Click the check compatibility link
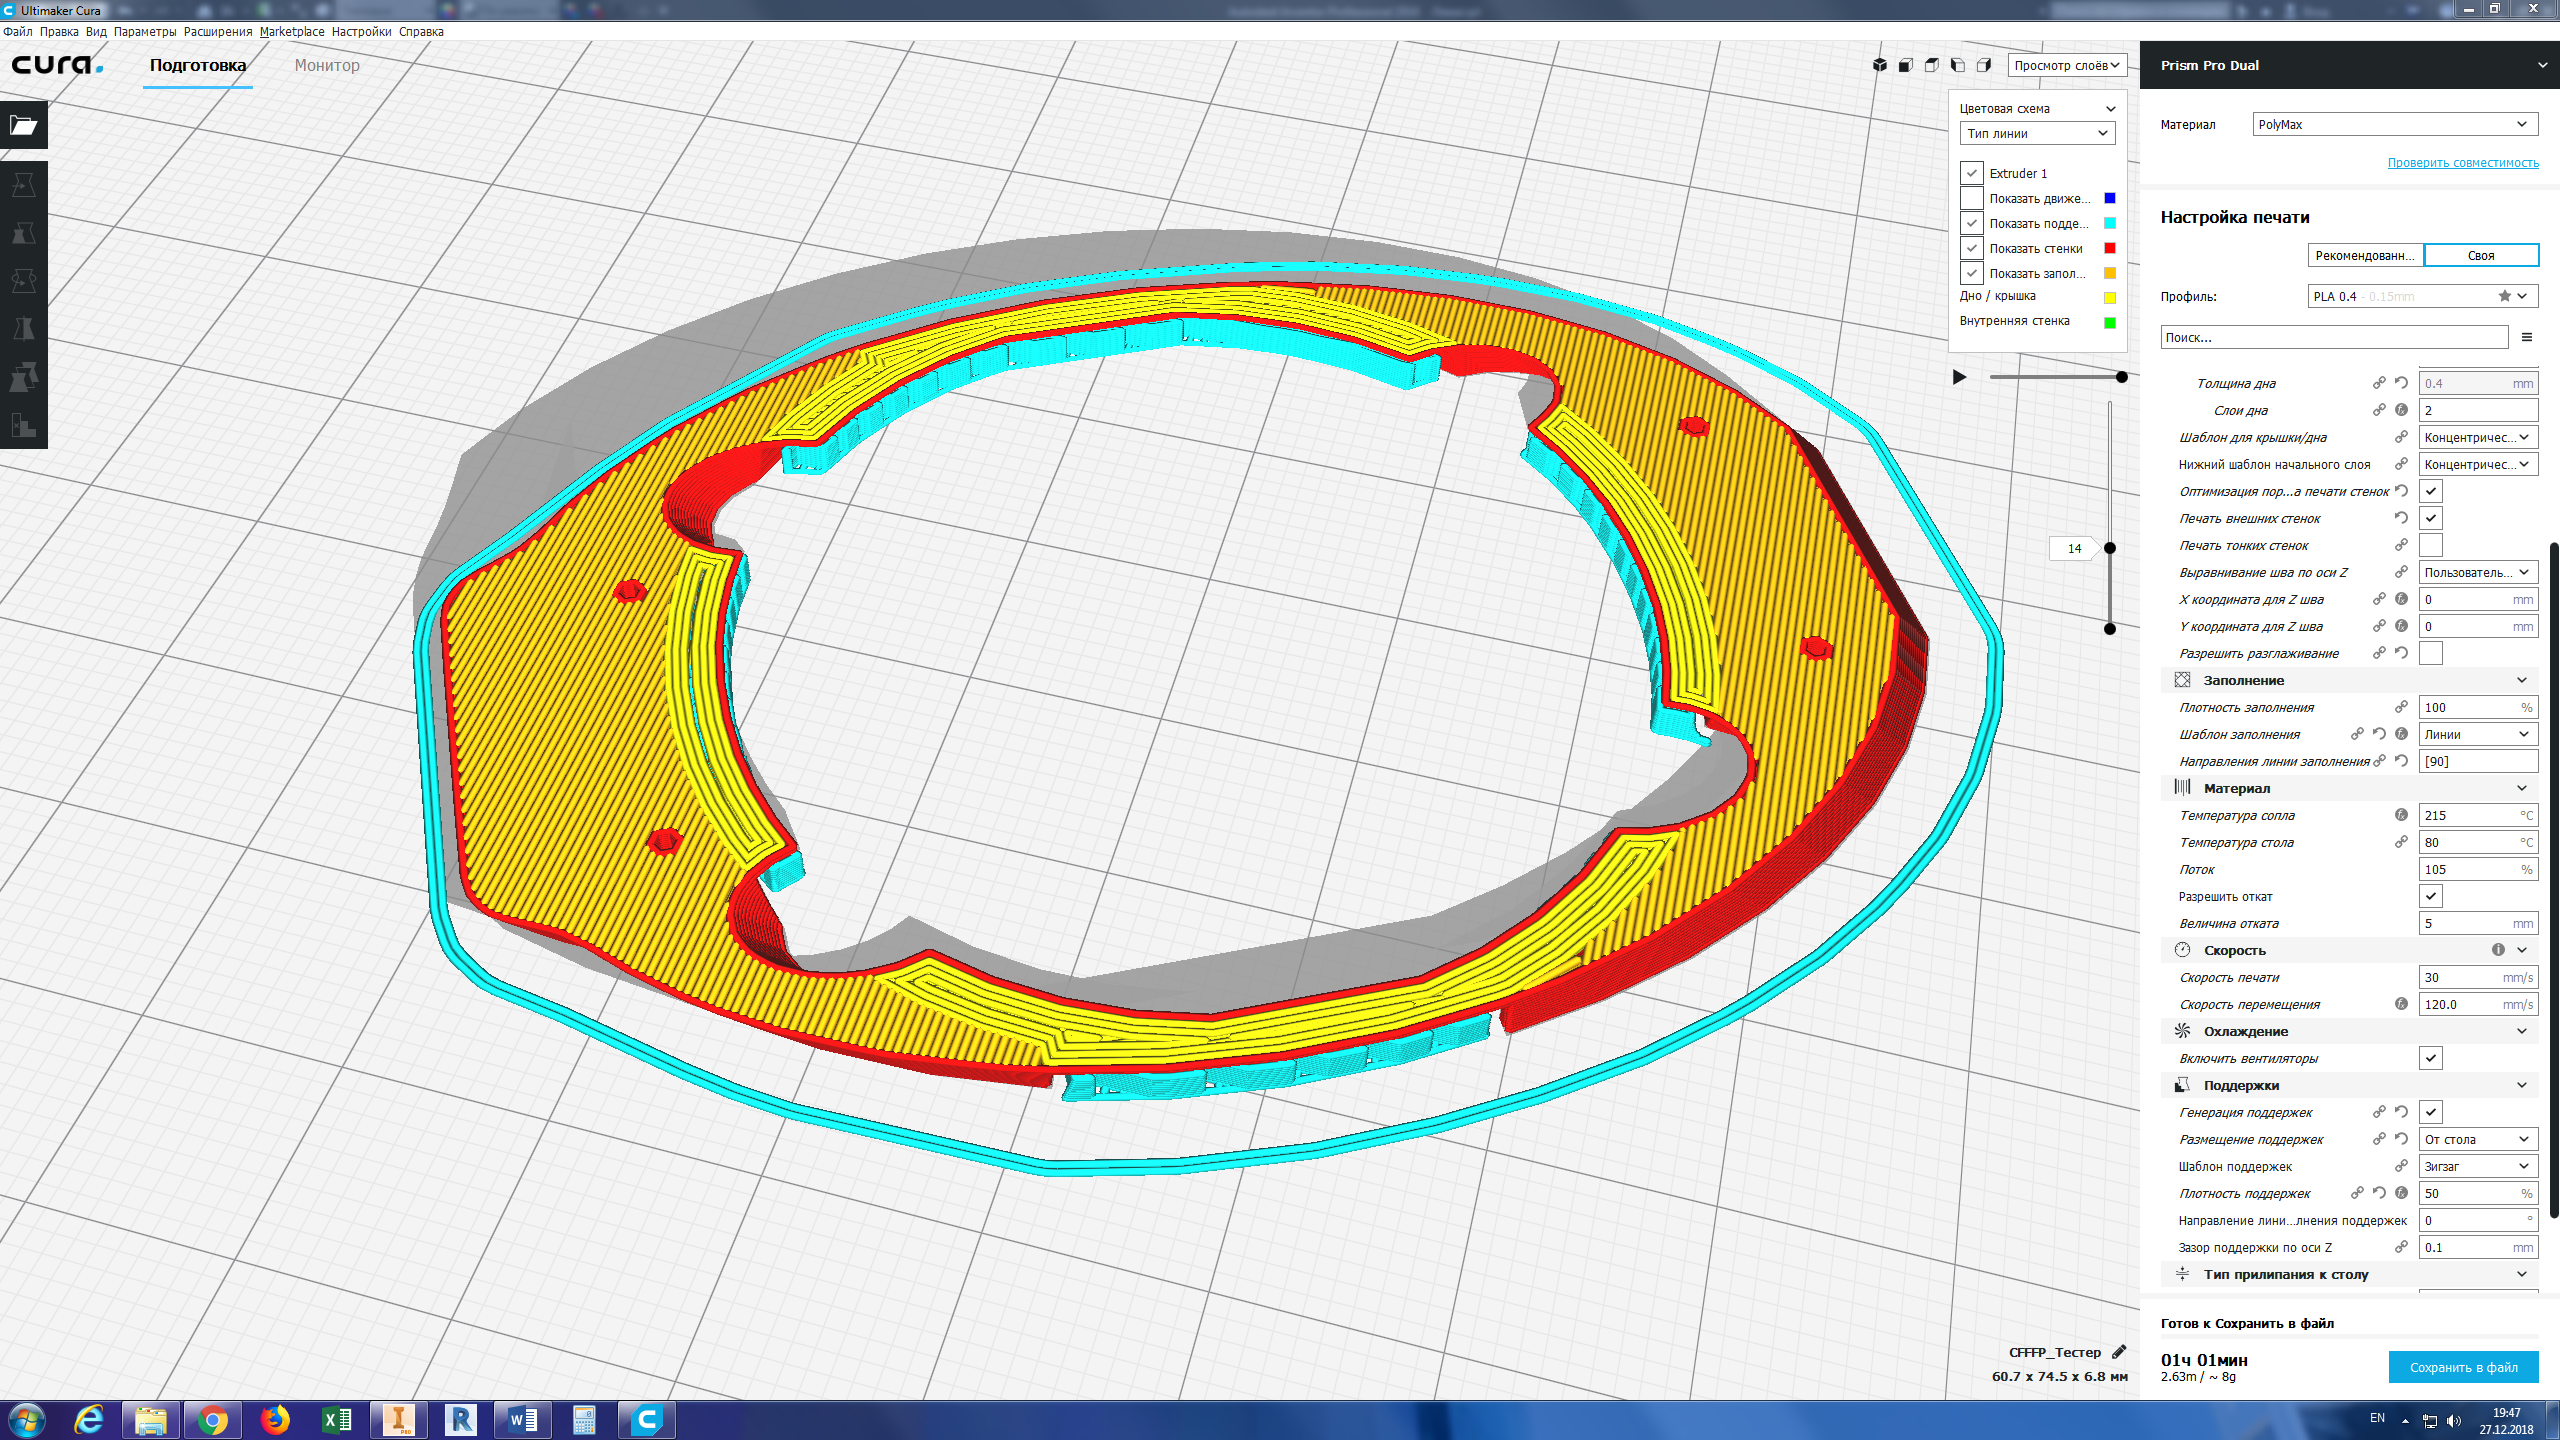Viewport: 2560px width, 1440px height. 2463,163
